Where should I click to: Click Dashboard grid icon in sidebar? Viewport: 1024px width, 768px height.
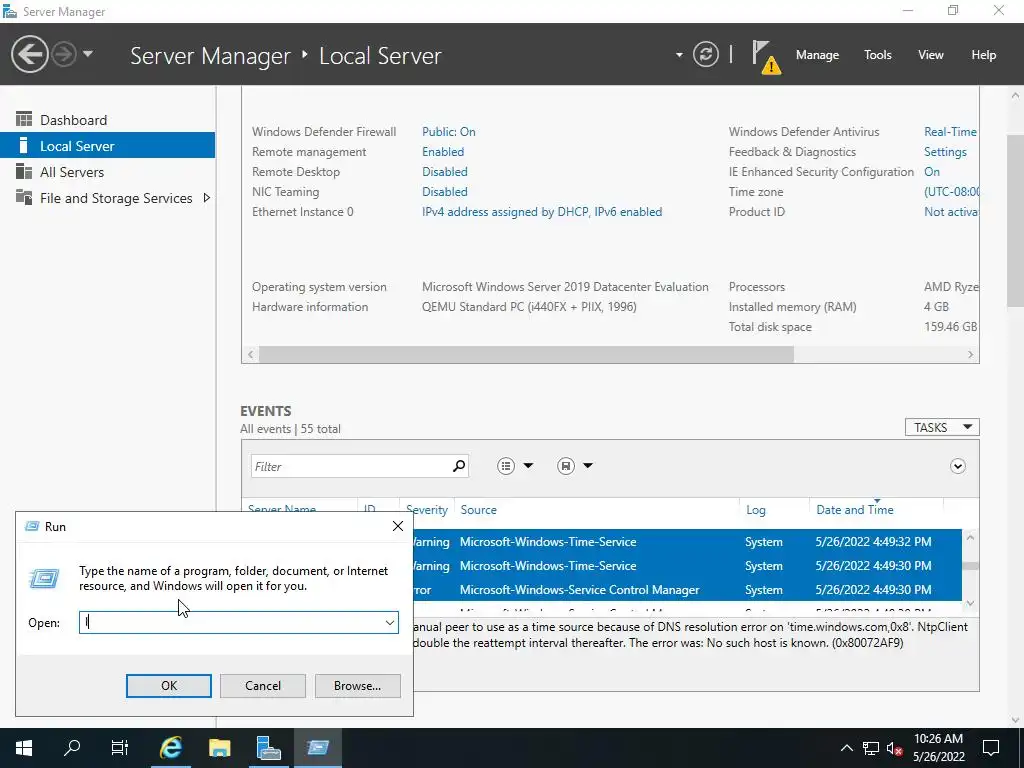tap(24, 119)
